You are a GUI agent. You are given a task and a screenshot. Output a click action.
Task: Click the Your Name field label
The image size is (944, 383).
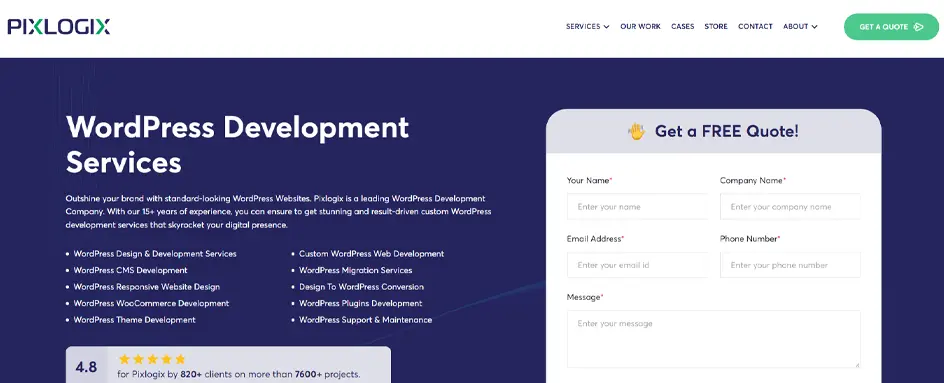(x=589, y=181)
